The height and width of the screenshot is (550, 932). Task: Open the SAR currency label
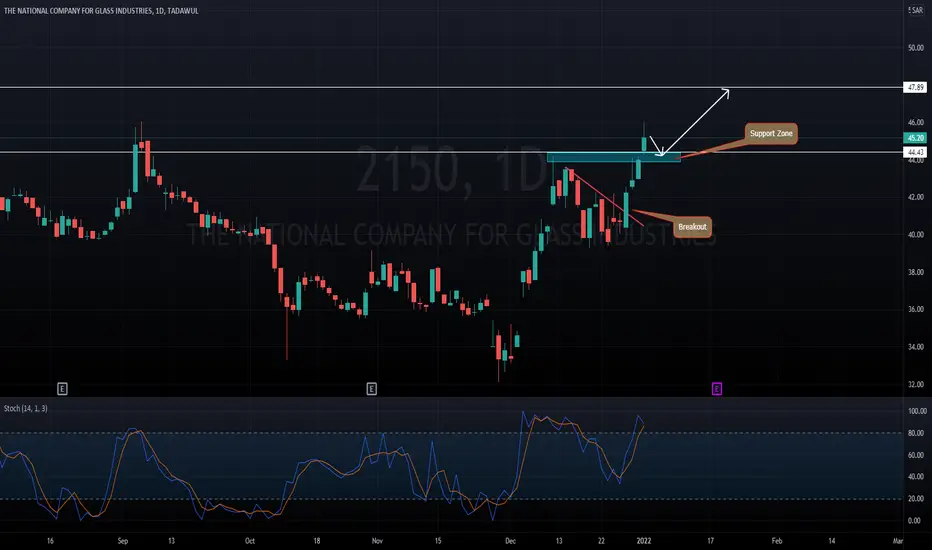(x=916, y=10)
